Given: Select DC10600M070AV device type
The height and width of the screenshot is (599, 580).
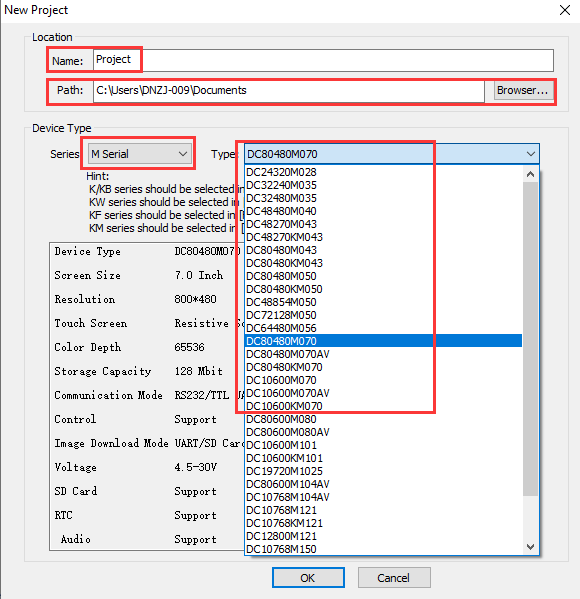Looking at the screenshot, I should [383, 393].
